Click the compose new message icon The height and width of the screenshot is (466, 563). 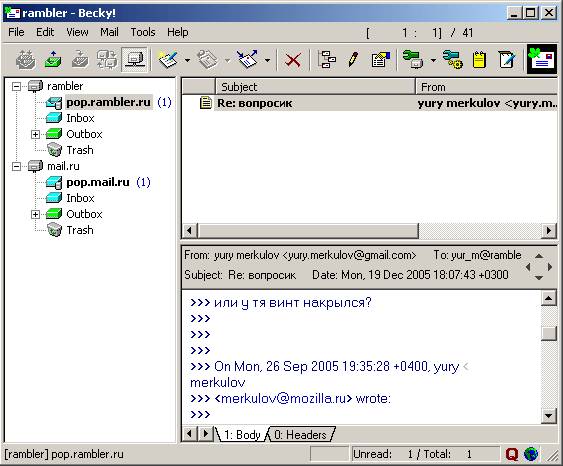coord(168,60)
